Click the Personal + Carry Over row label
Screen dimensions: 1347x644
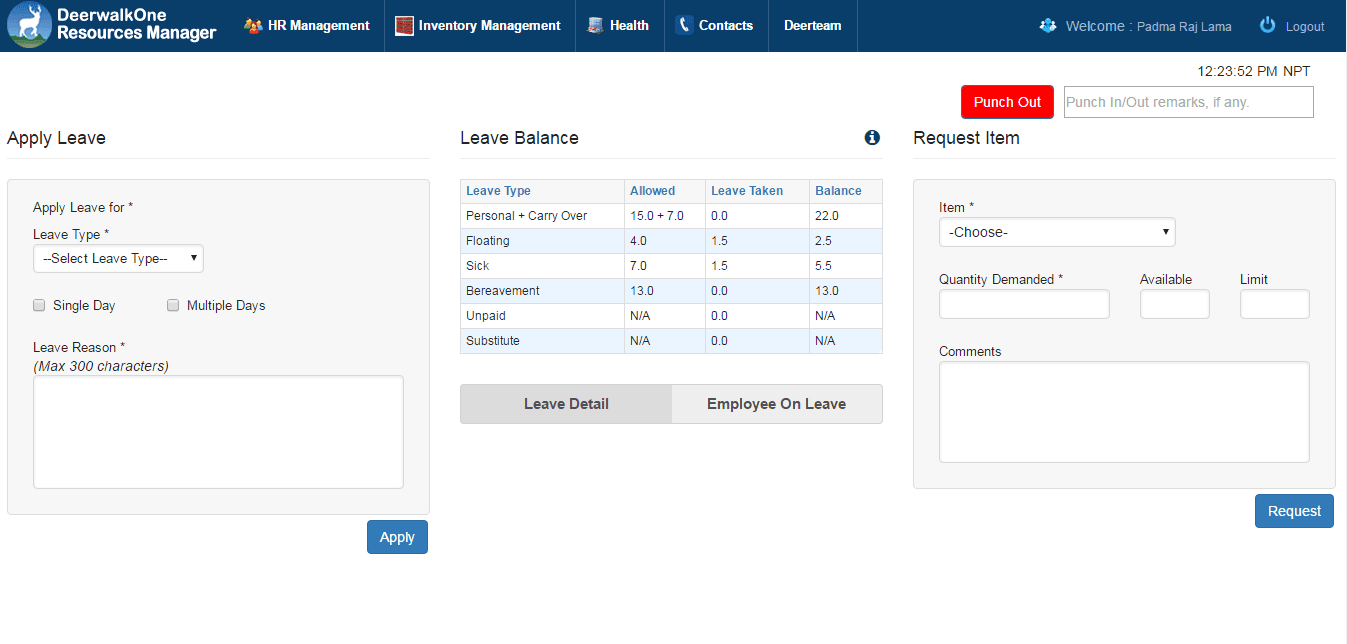[526, 216]
